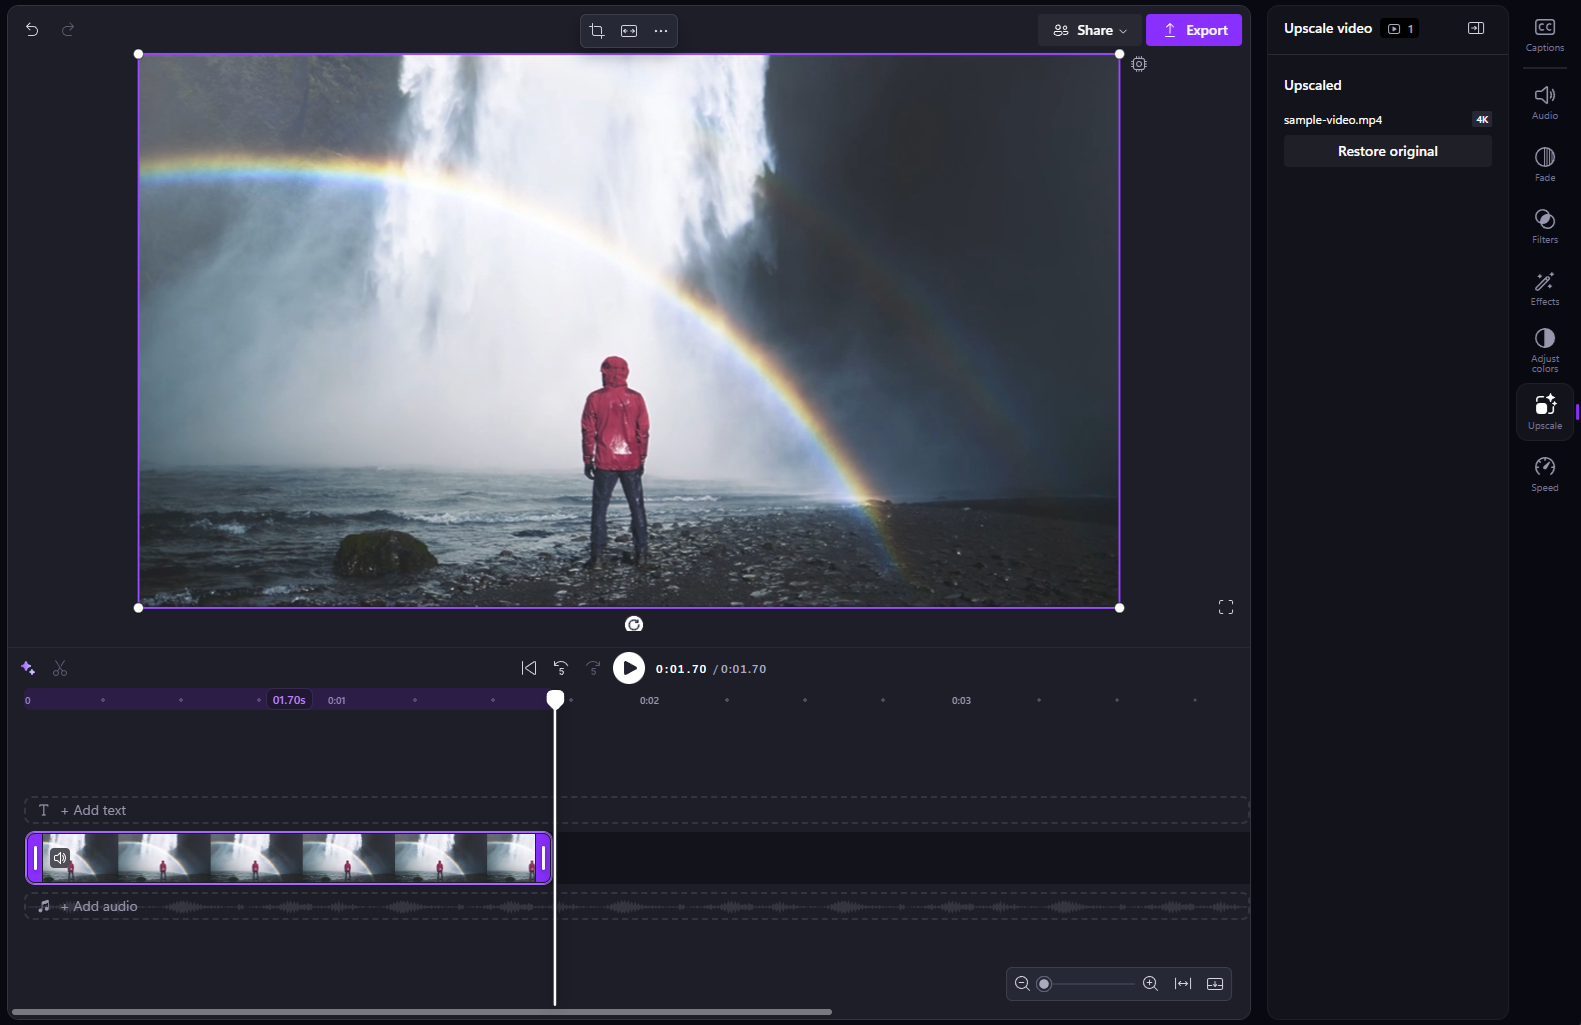Click the clip count badge beside Upscale video
The image size is (1581, 1025).
(x=1400, y=29)
